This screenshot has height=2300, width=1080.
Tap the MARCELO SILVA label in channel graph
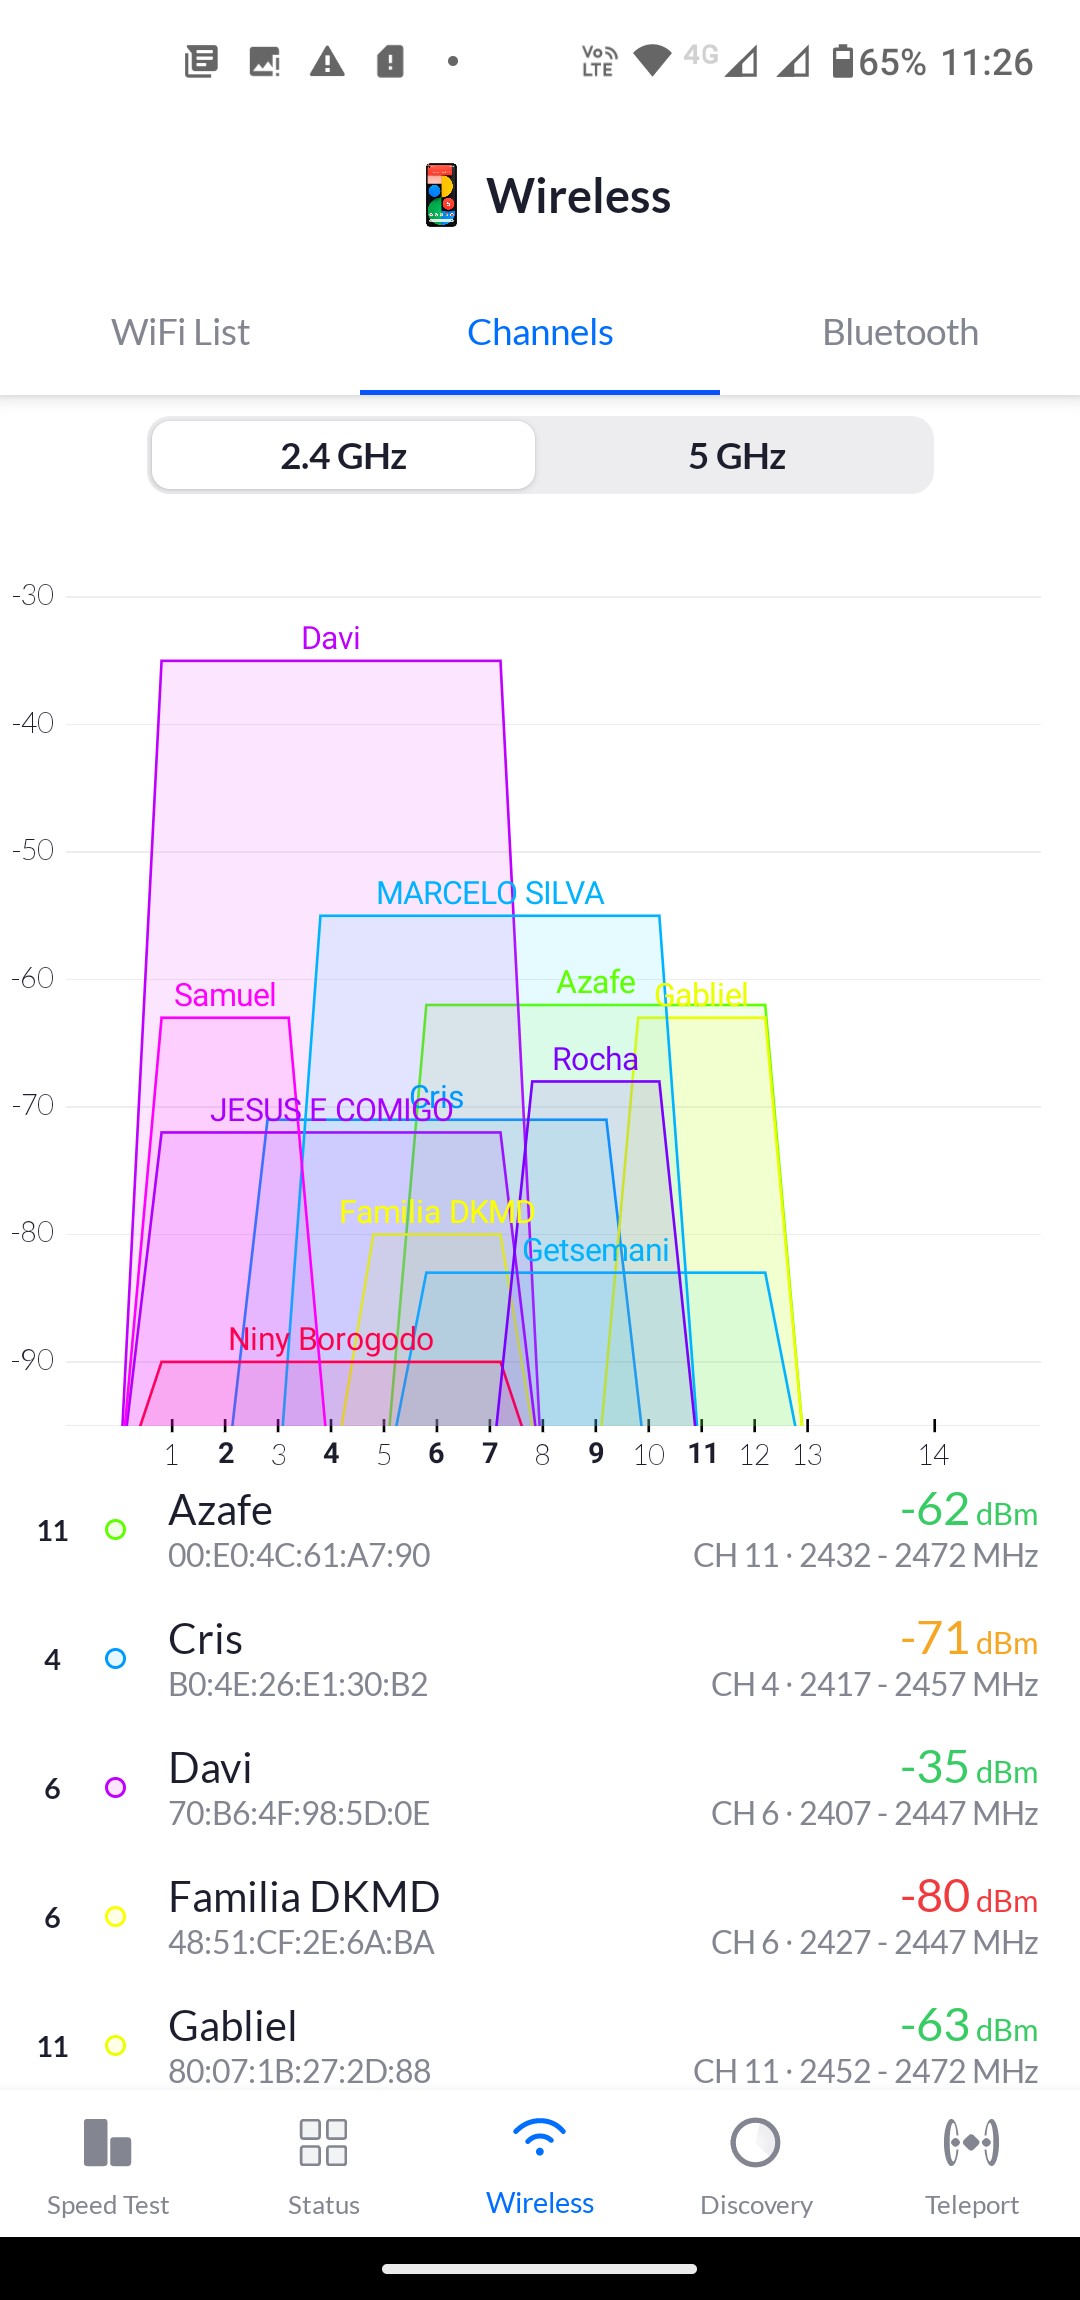point(490,893)
